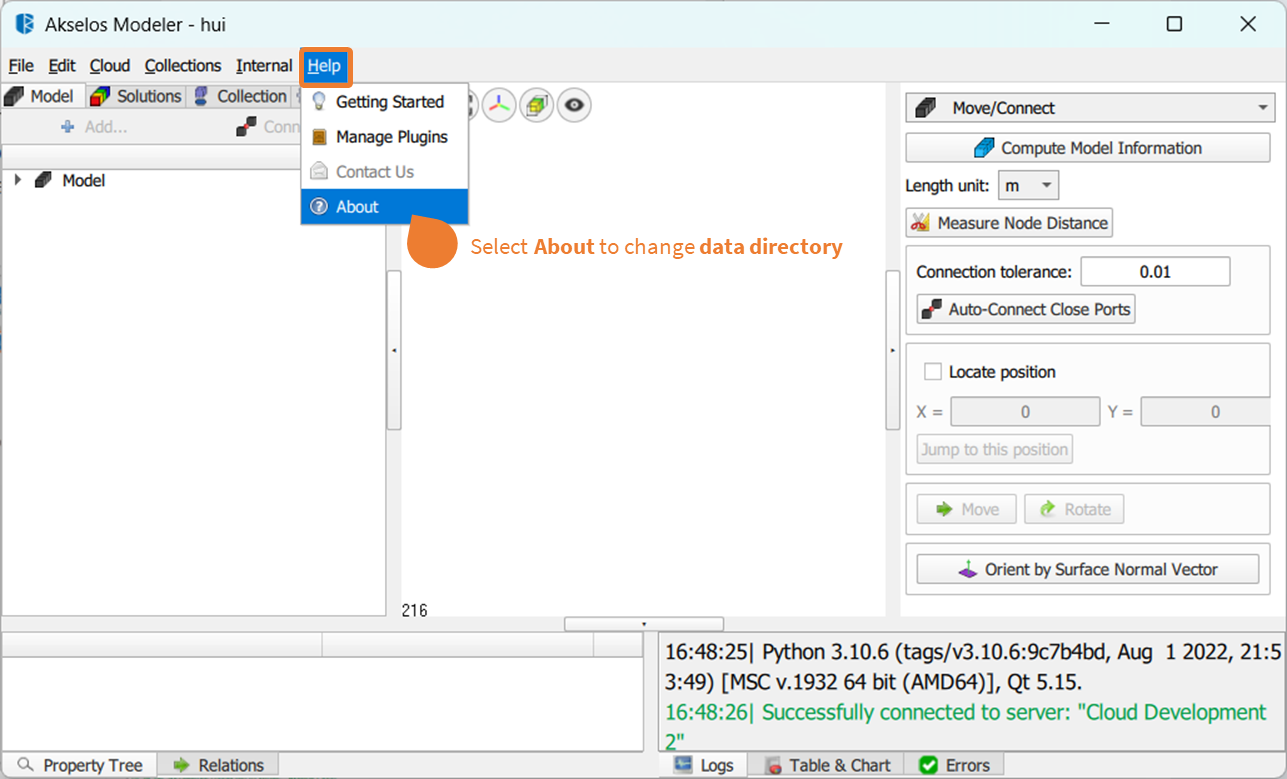This screenshot has width=1287, height=779.
Task: Switch to the Model tab
Action: pos(41,96)
